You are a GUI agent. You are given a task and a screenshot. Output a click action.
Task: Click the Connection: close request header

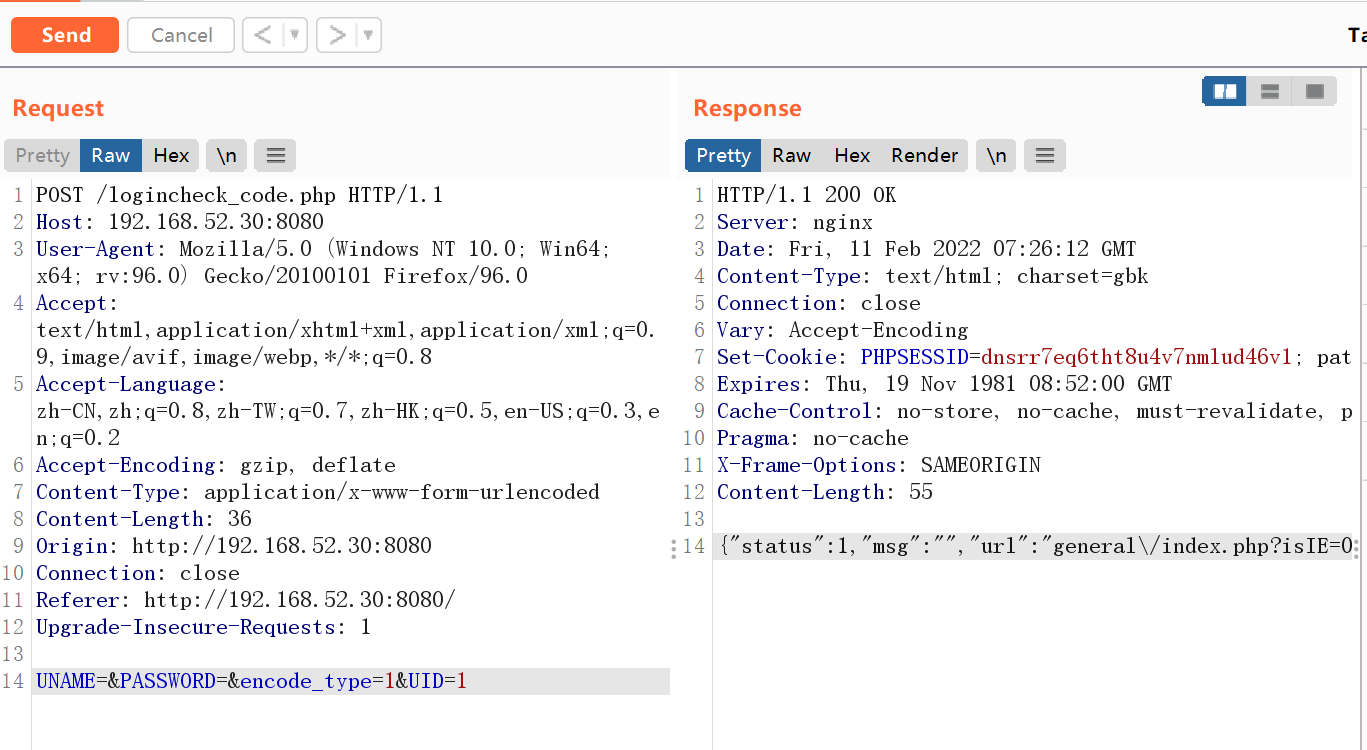click(x=138, y=573)
